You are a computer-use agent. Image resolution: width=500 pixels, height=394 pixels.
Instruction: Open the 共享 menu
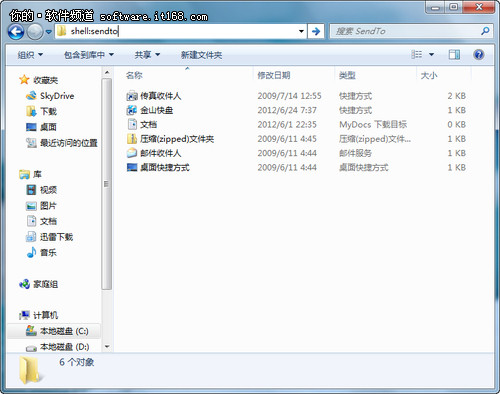pyautogui.click(x=147, y=55)
